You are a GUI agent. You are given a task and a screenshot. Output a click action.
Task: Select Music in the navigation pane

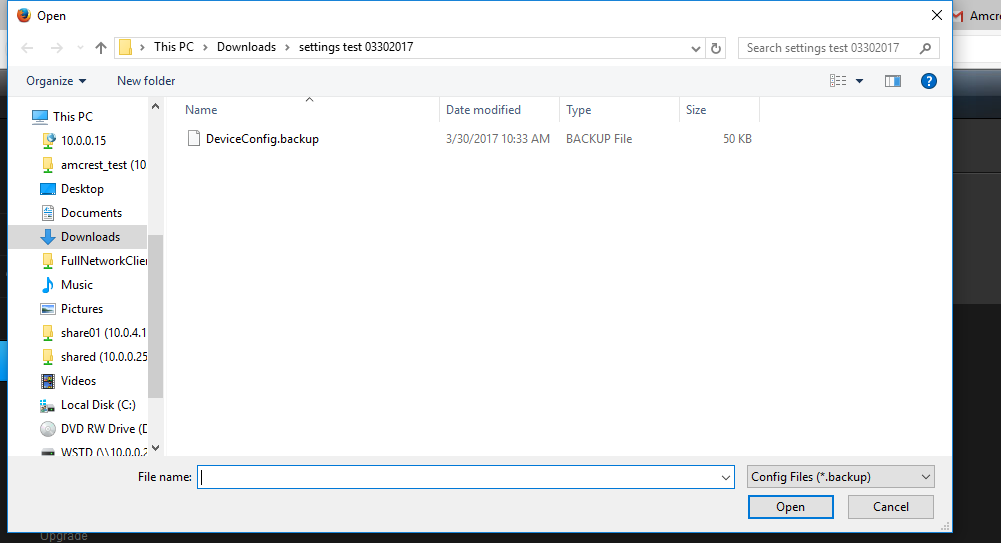[77, 285]
